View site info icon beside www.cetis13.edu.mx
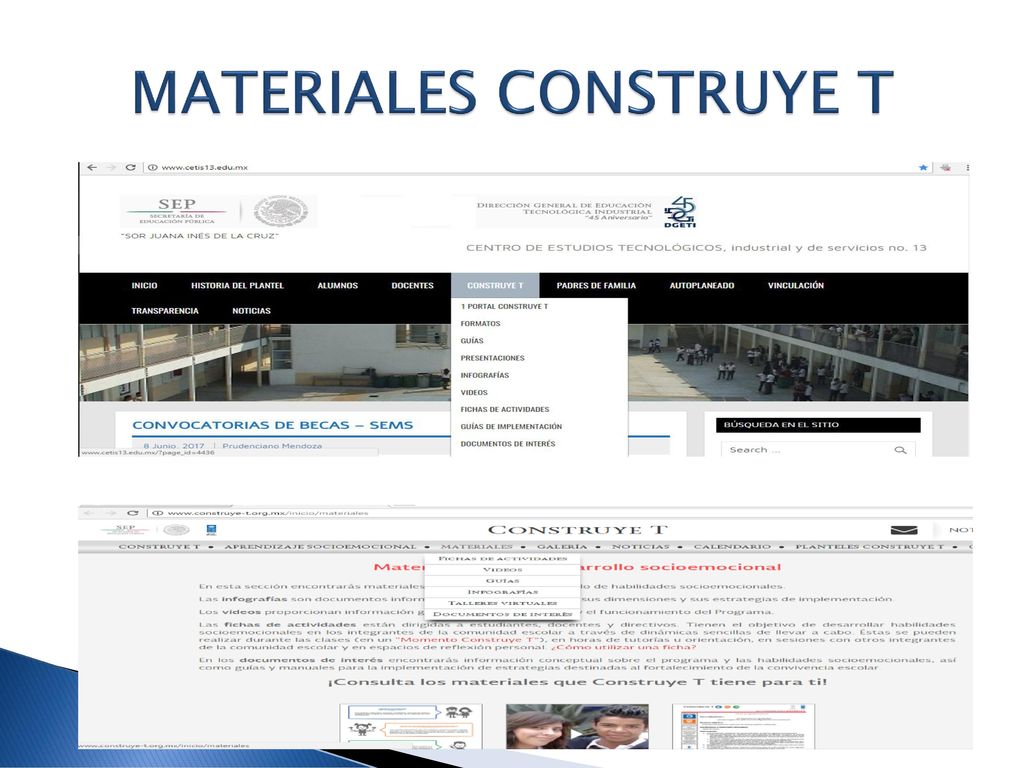Viewport: 1024px width, 768px height. [152, 168]
